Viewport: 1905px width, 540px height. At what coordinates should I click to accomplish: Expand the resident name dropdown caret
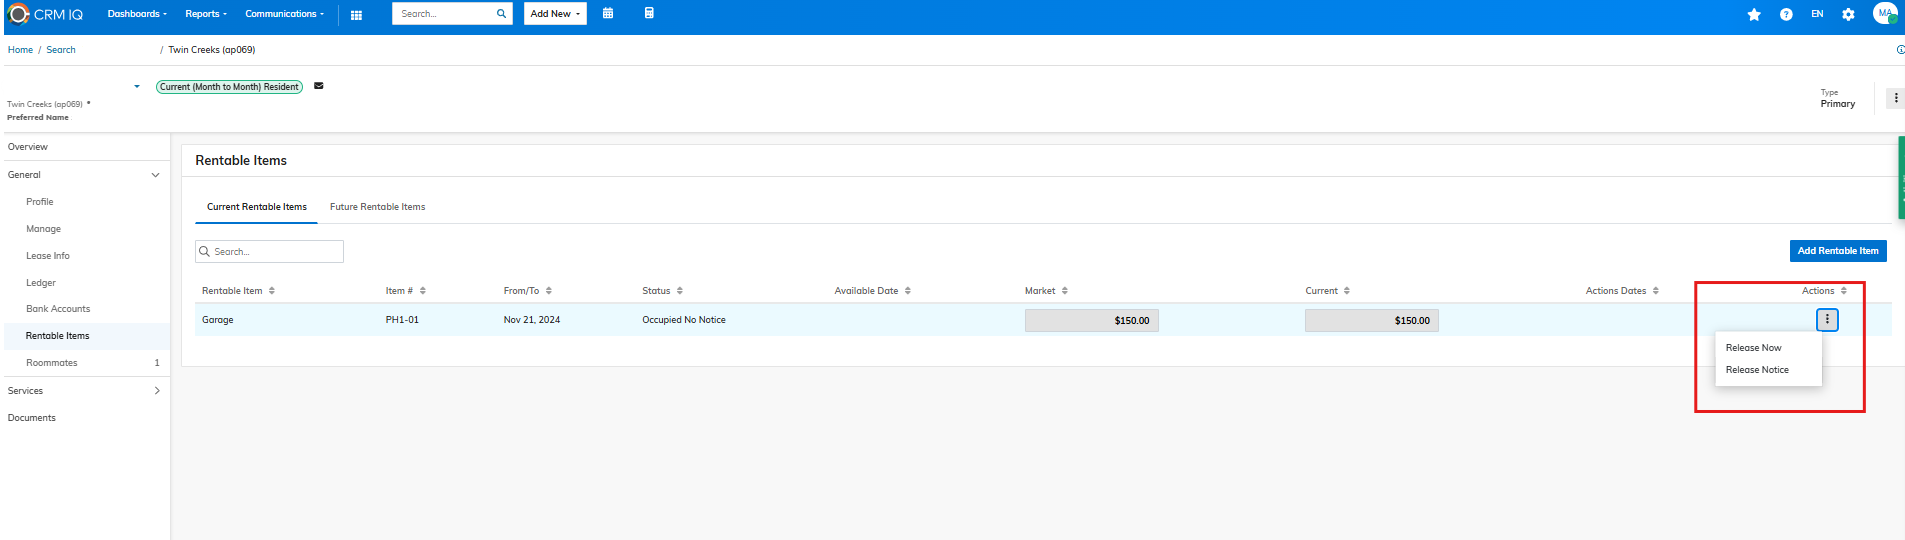coord(137,87)
